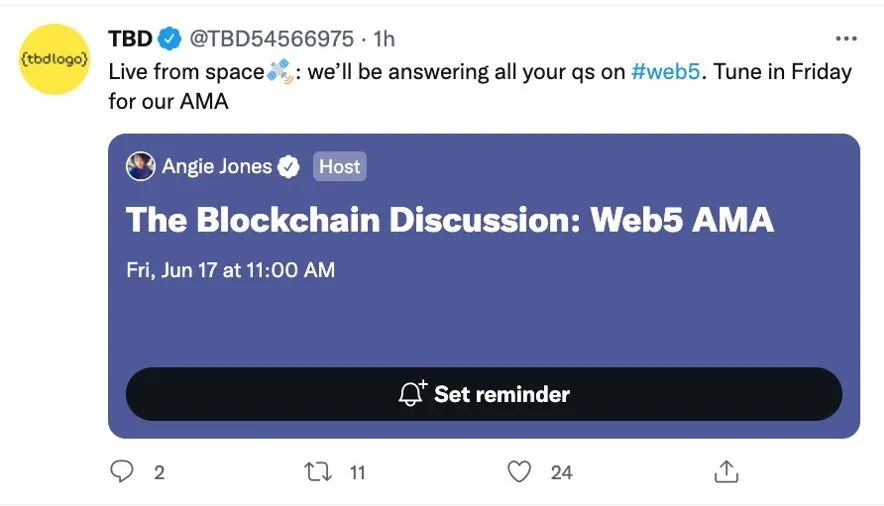The image size is (884, 506).
Task: Click the yellow tbdlogo profile avatar
Action: click(x=55, y=59)
